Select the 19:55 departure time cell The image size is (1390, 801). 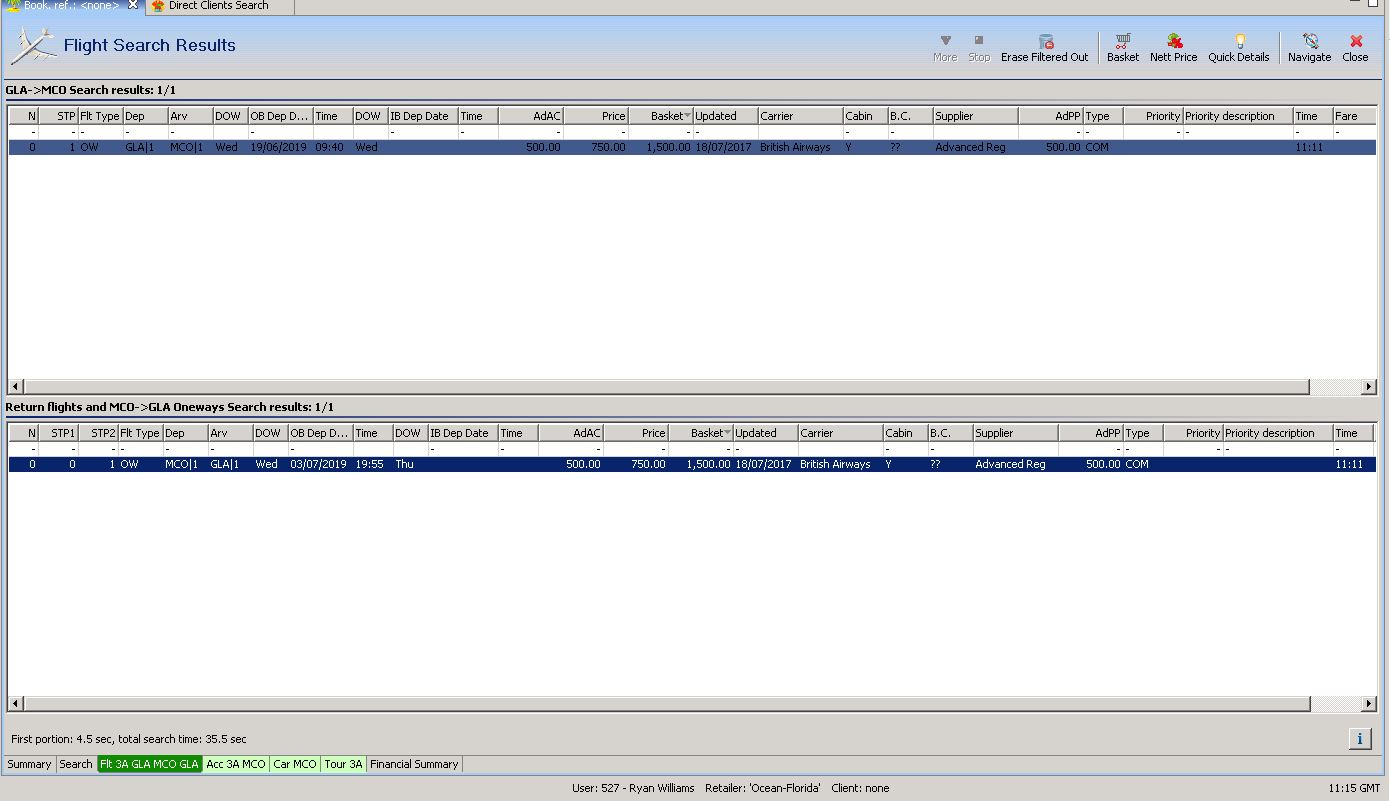tap(372, 464)
